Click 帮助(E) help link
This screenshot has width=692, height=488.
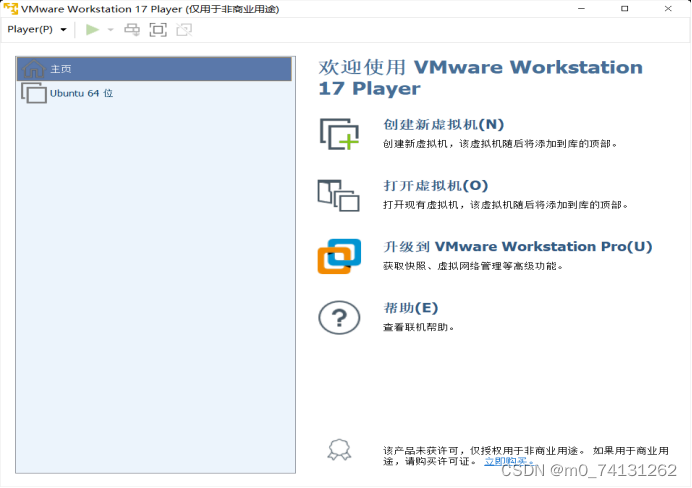click(x=410, y=308)
